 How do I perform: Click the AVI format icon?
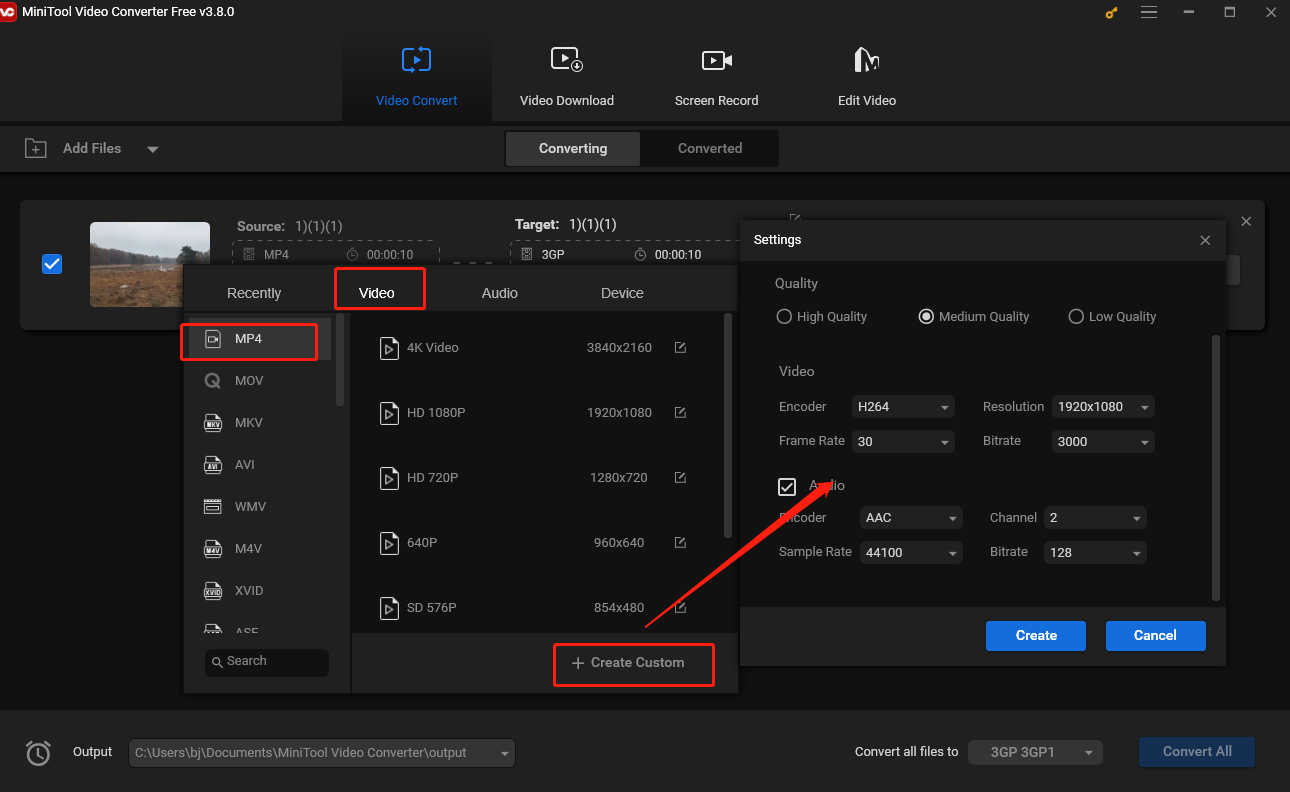tap(213, 465)
